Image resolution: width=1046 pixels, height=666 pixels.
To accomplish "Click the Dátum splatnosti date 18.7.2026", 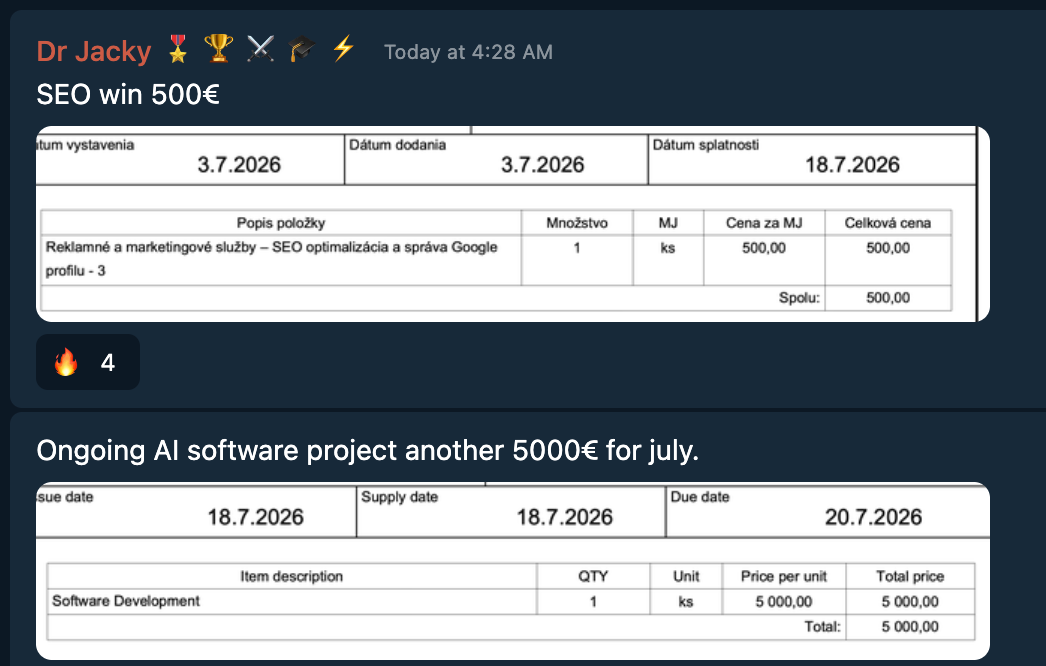I will pos(852,165).
